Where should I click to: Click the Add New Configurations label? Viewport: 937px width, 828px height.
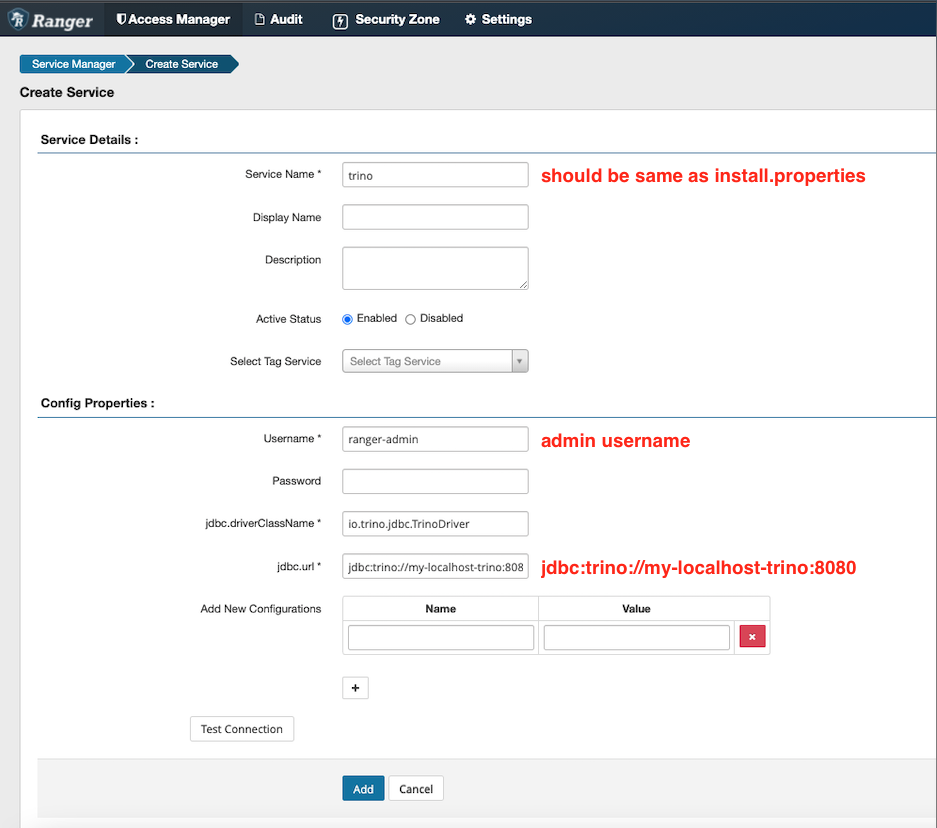(261, 609)
